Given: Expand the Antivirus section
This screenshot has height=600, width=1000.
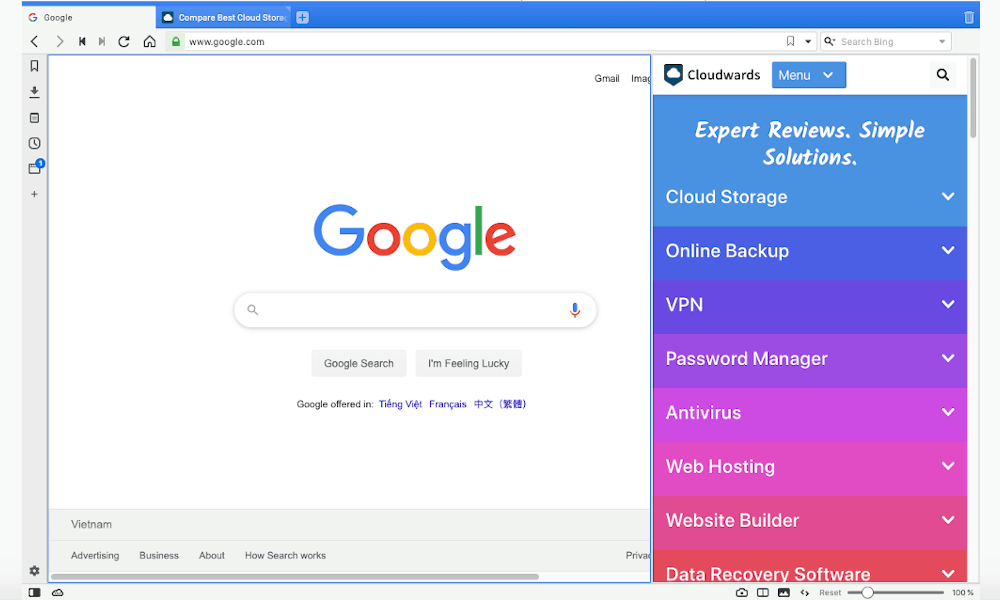Looking at the screenshot, I should 810,413.
